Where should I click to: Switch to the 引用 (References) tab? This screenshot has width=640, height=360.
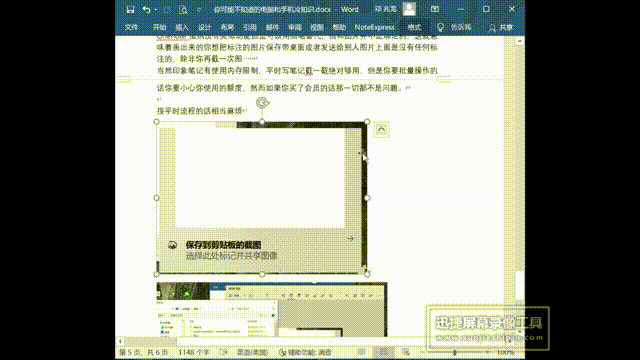(x=249, y=27)
